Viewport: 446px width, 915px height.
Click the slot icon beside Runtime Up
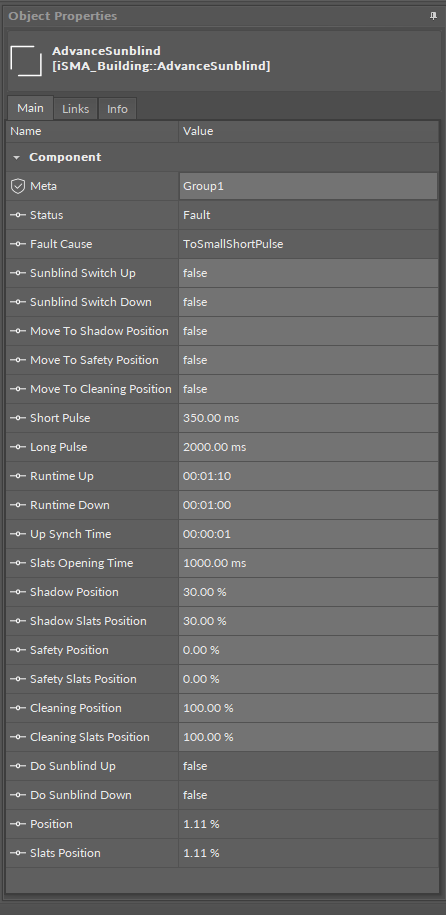tap(18, 476)
